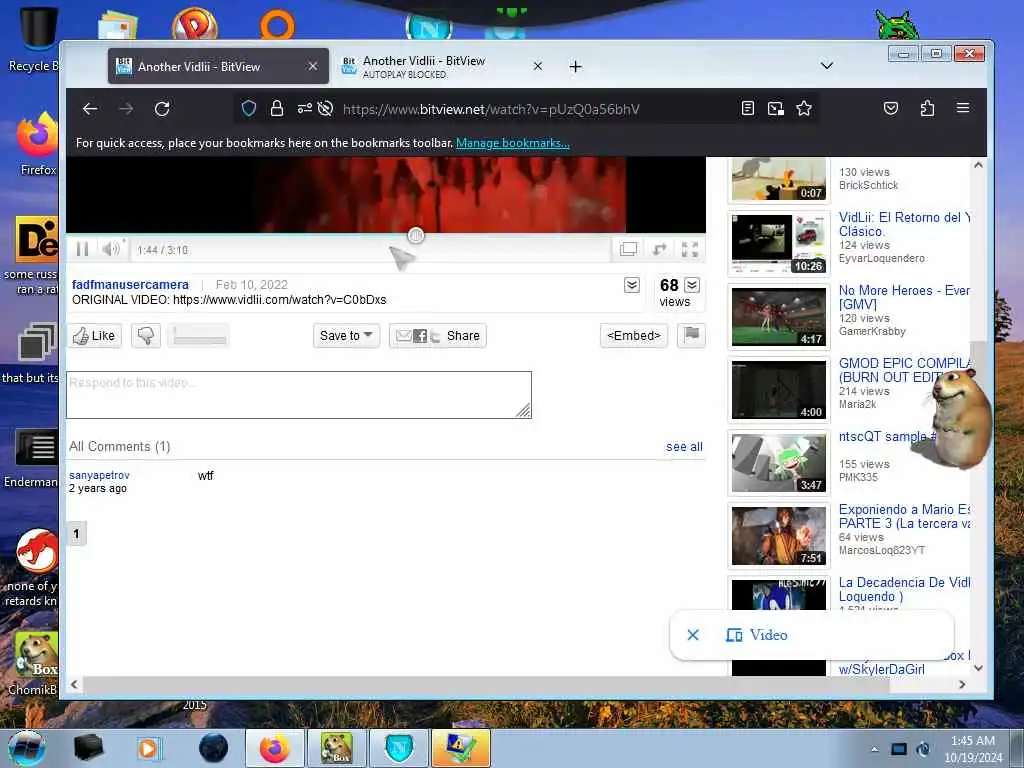Expand the view statistics arrow
Viewport: 1024px width, 768px height.
(x=692, y=285)
